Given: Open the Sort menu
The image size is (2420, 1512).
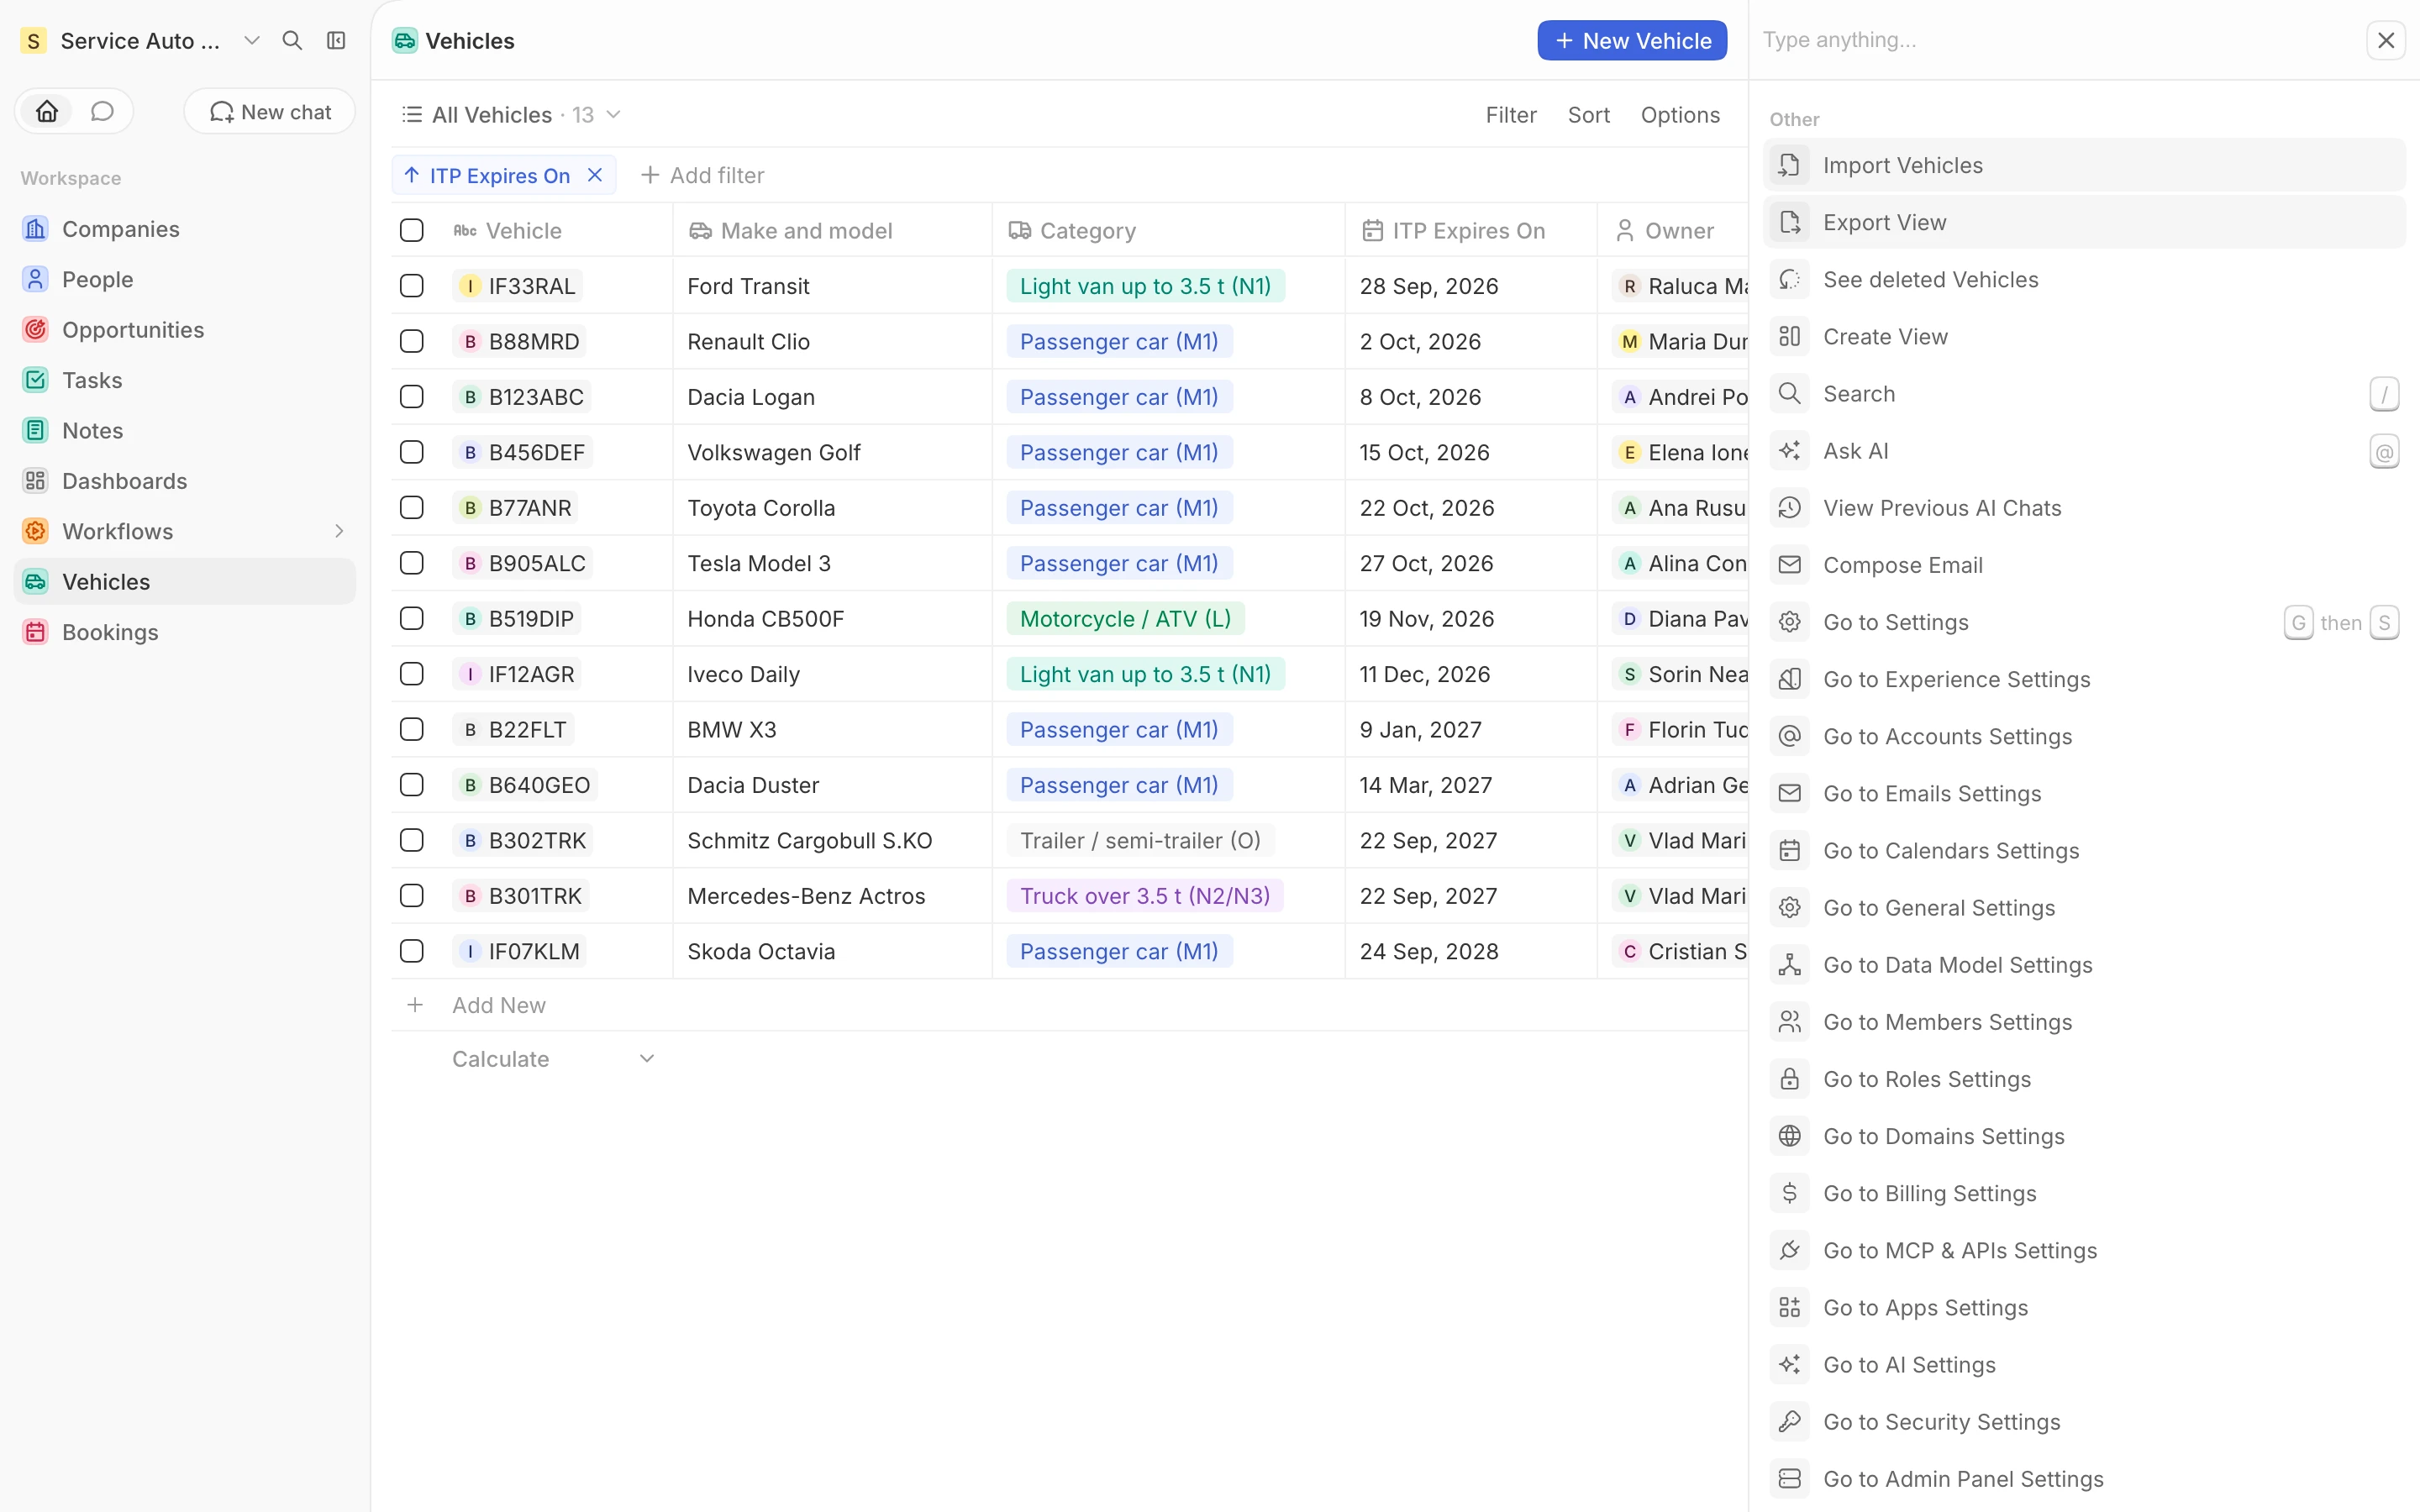Looking at the screenshot, I should [1588, 115].
